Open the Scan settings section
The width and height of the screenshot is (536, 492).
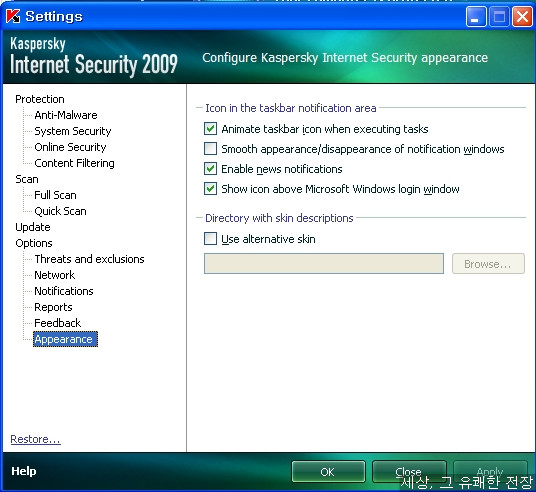(x=27, y=179)
